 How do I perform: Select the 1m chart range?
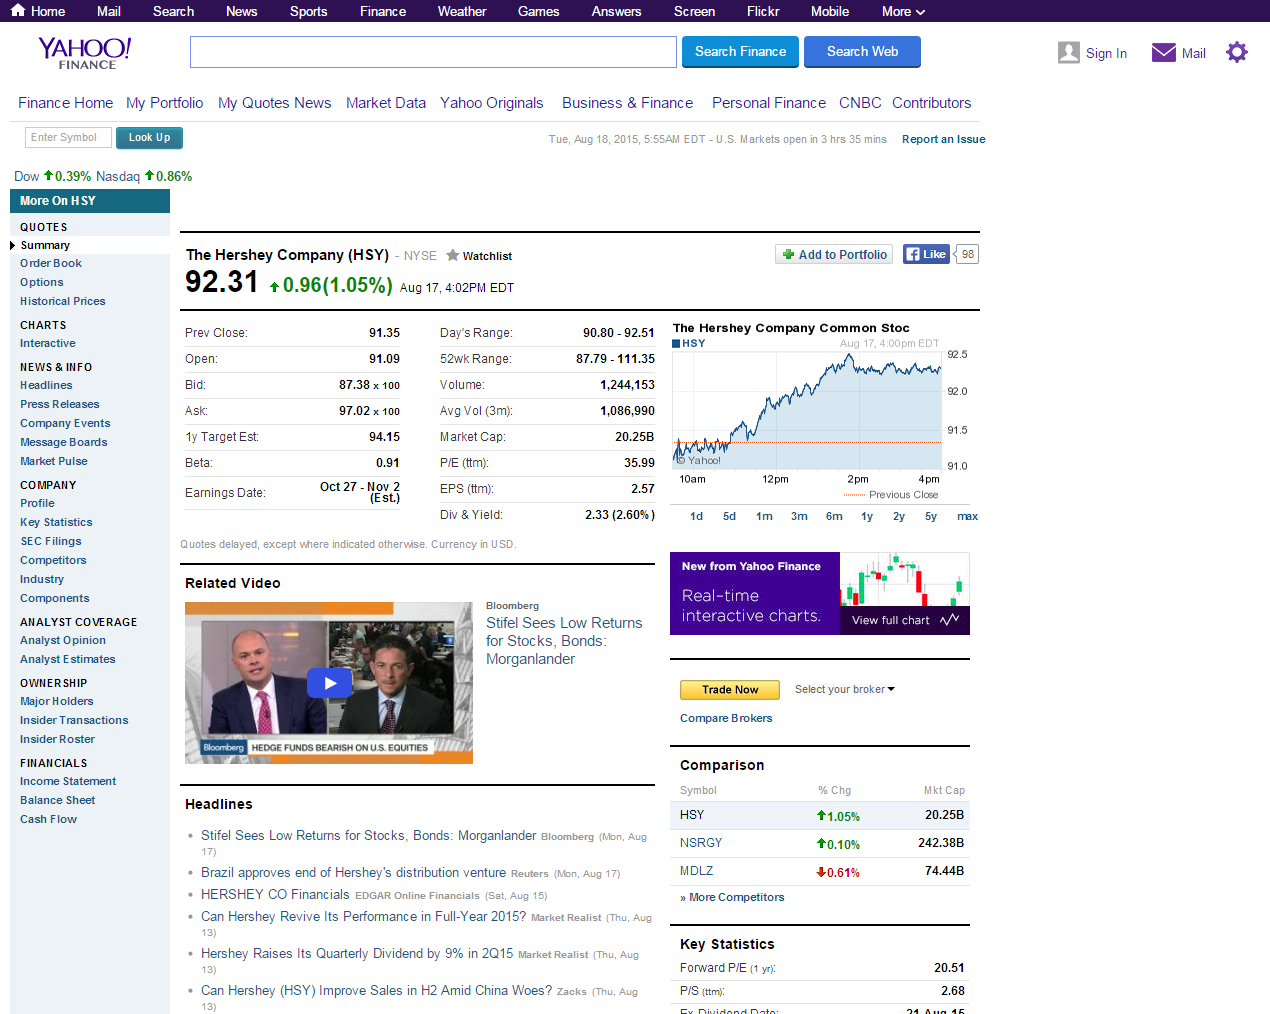(764, 516)
